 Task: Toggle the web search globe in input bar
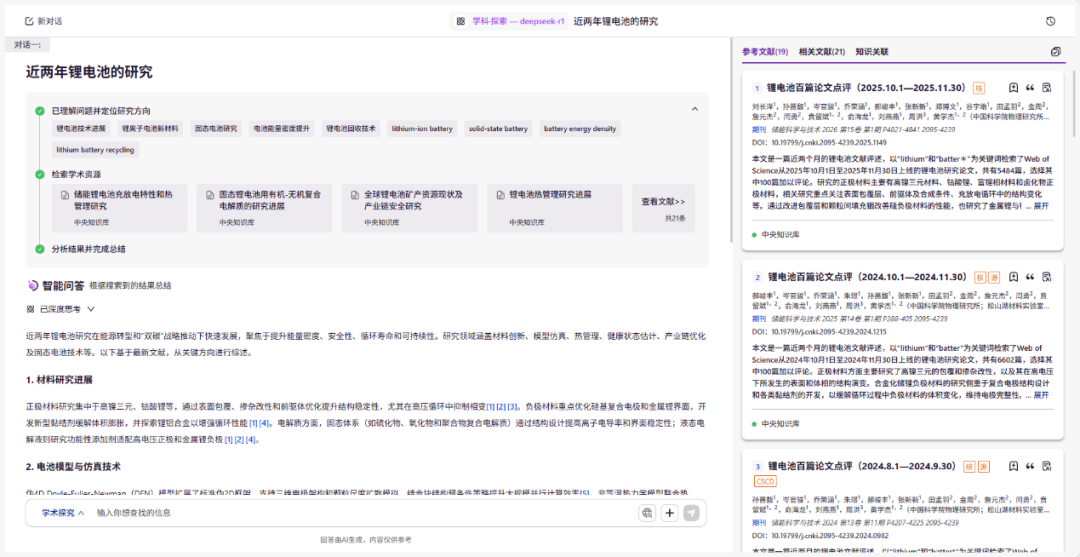[x=647, y=513]
